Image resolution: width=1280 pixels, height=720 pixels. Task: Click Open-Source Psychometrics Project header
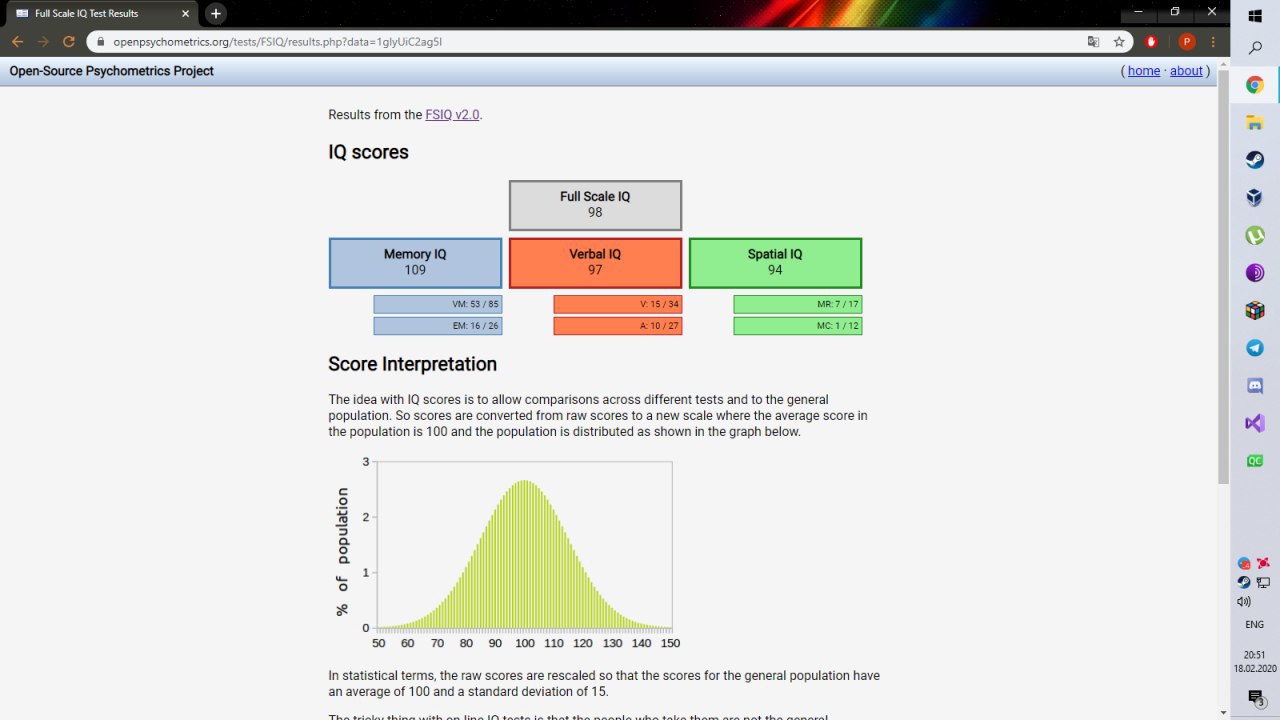coord(112,71)
